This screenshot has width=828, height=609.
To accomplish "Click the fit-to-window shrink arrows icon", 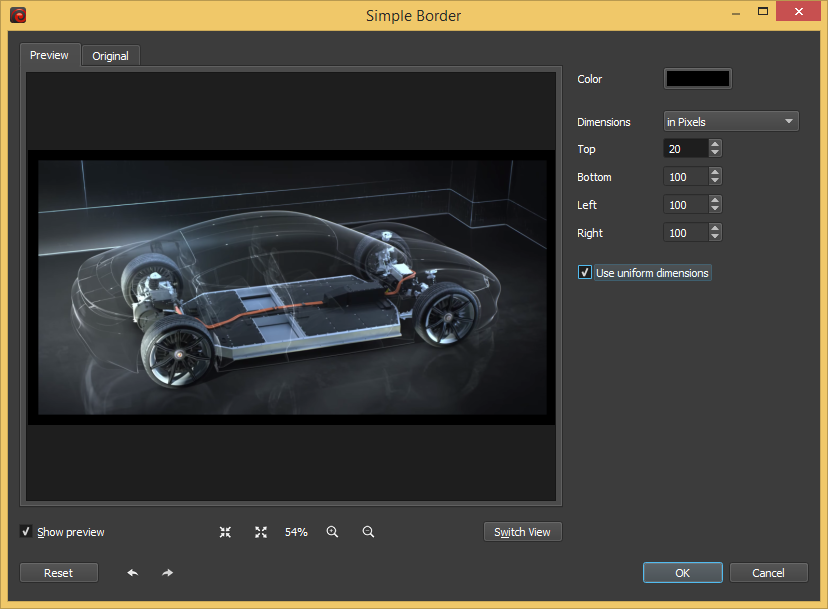I will point(225,532).
